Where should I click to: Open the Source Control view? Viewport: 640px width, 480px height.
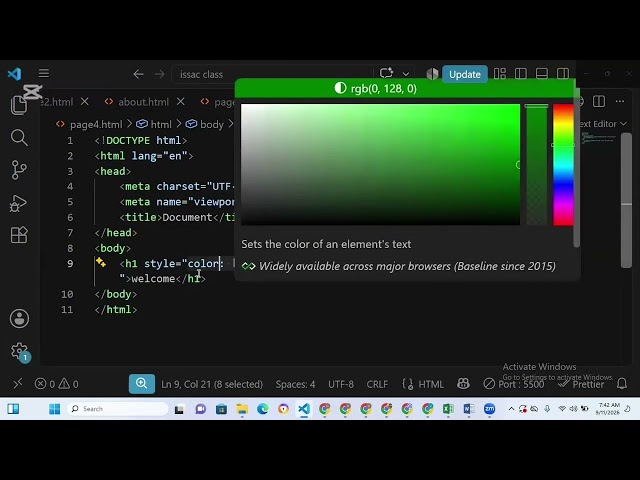pyautogui.click(x=19, y=170)
